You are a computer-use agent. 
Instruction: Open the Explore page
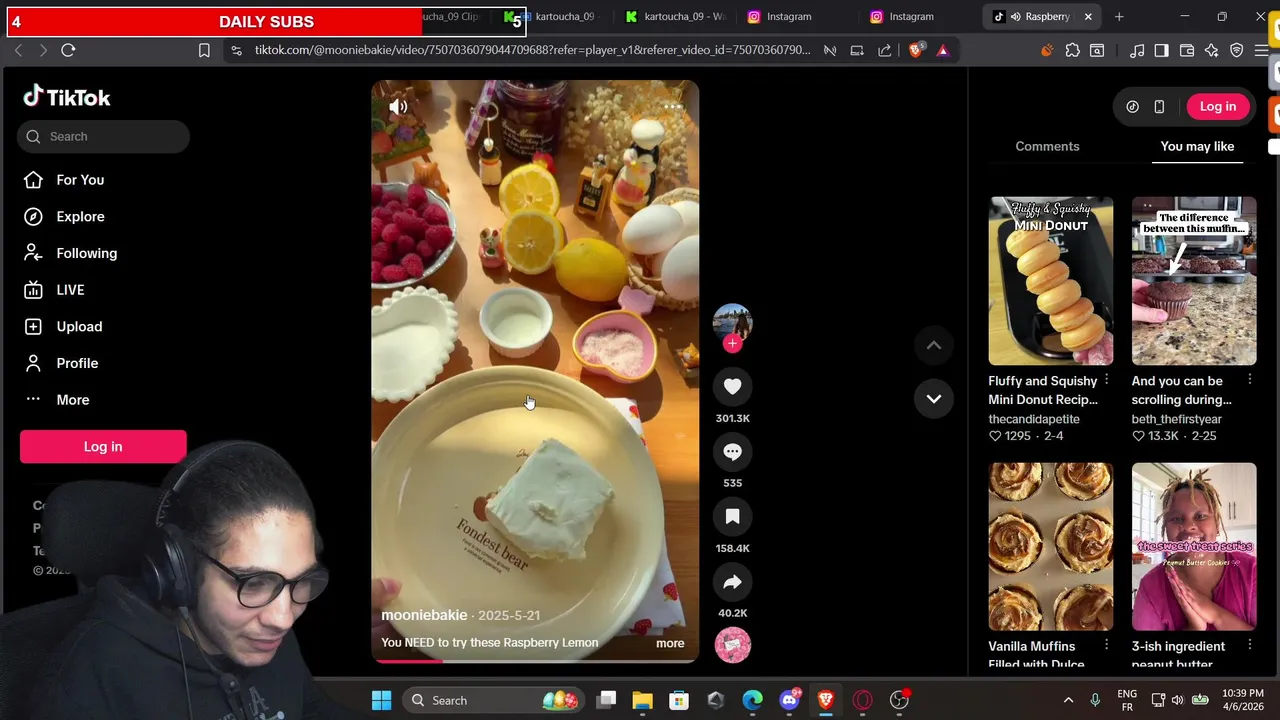[80, 216]
